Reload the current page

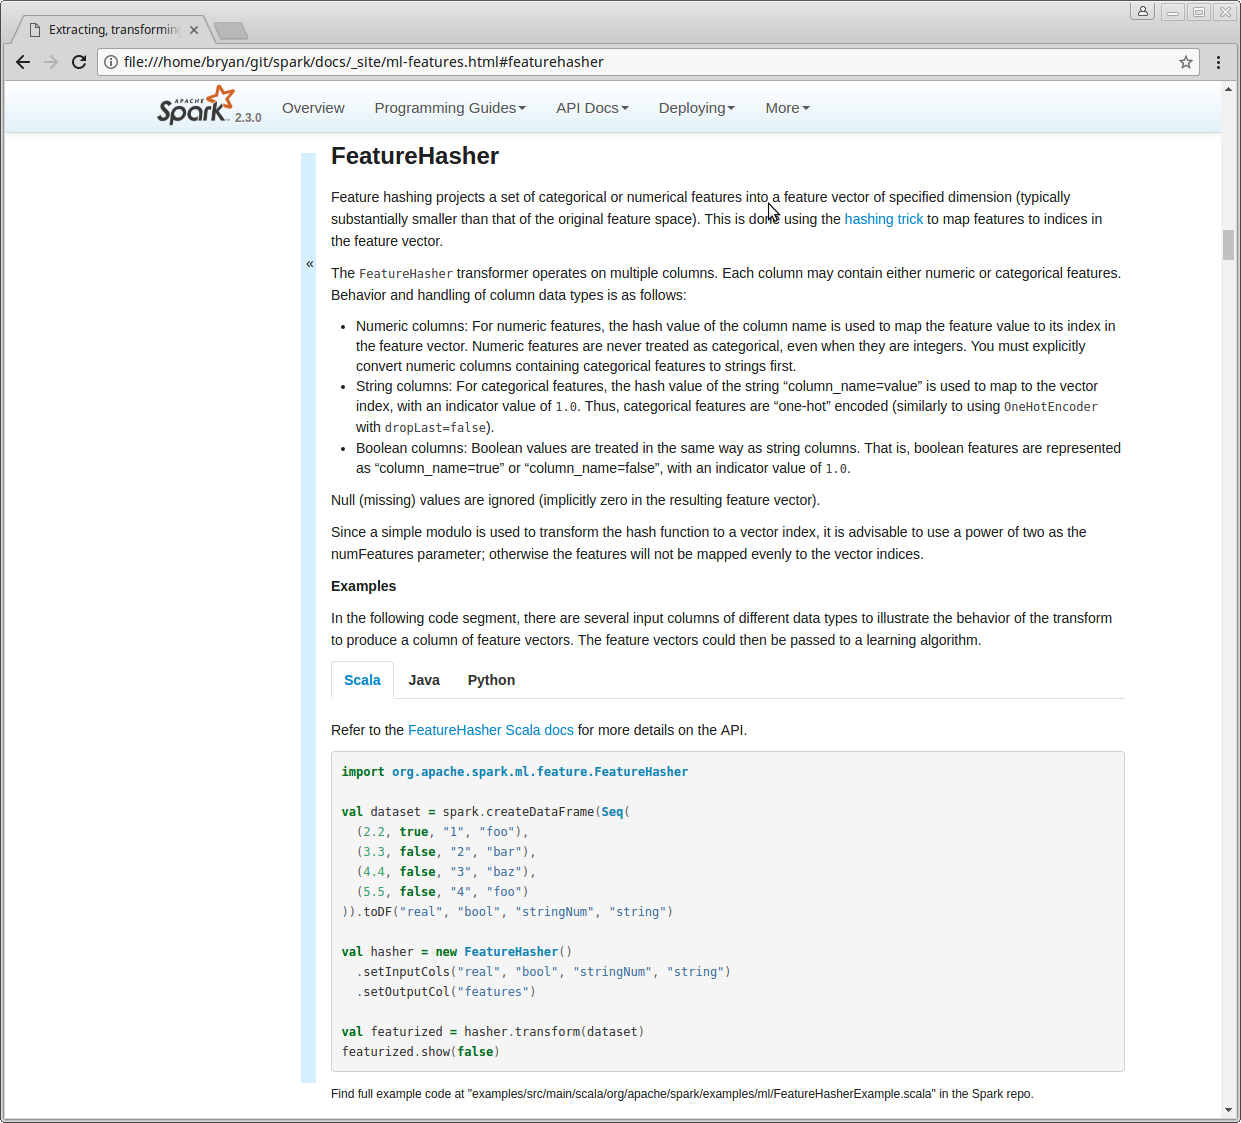(x=79, y=62)
